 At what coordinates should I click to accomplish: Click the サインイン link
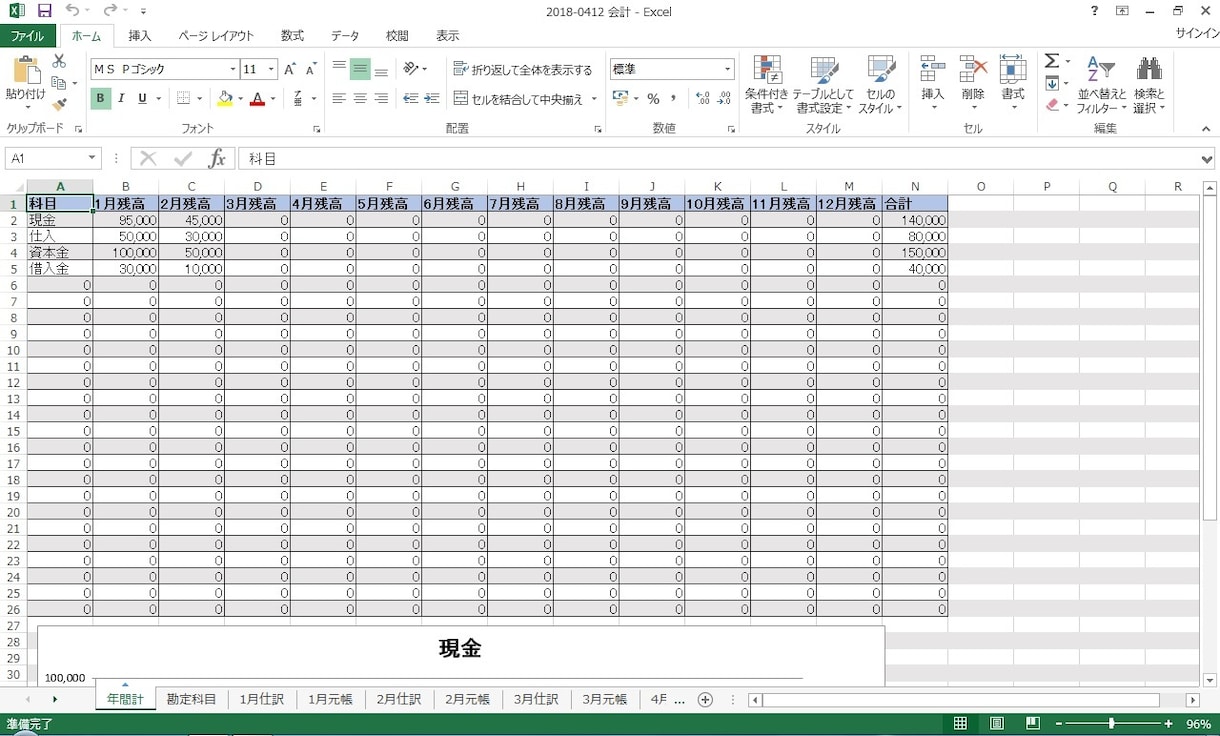1196,35
